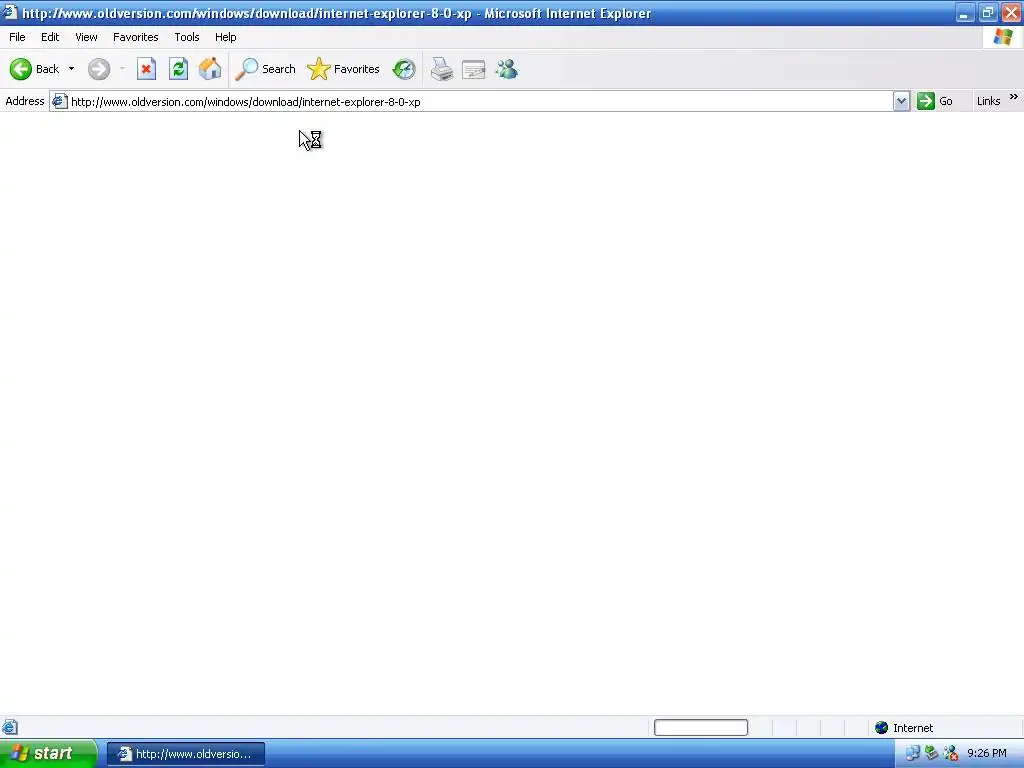
Task: Click the greyed Forward arrow button
Action: 99,69
